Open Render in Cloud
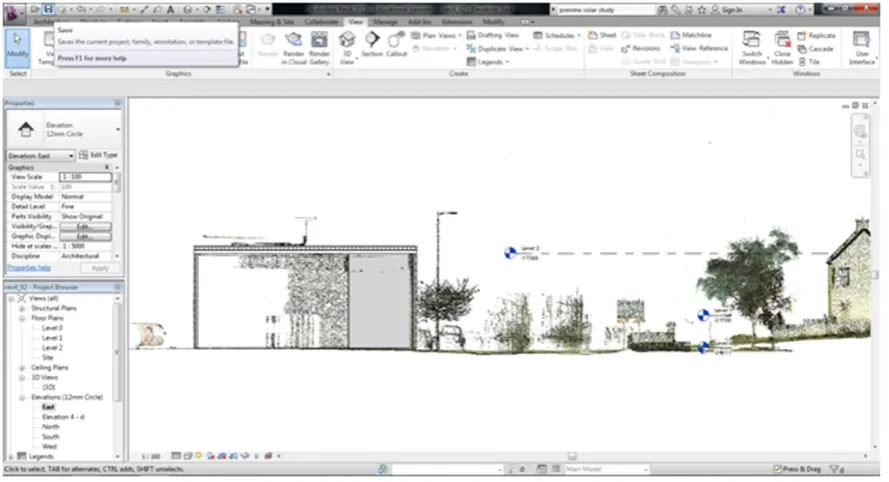The height and width of the screenshot is (482, 889). (294, 48)
